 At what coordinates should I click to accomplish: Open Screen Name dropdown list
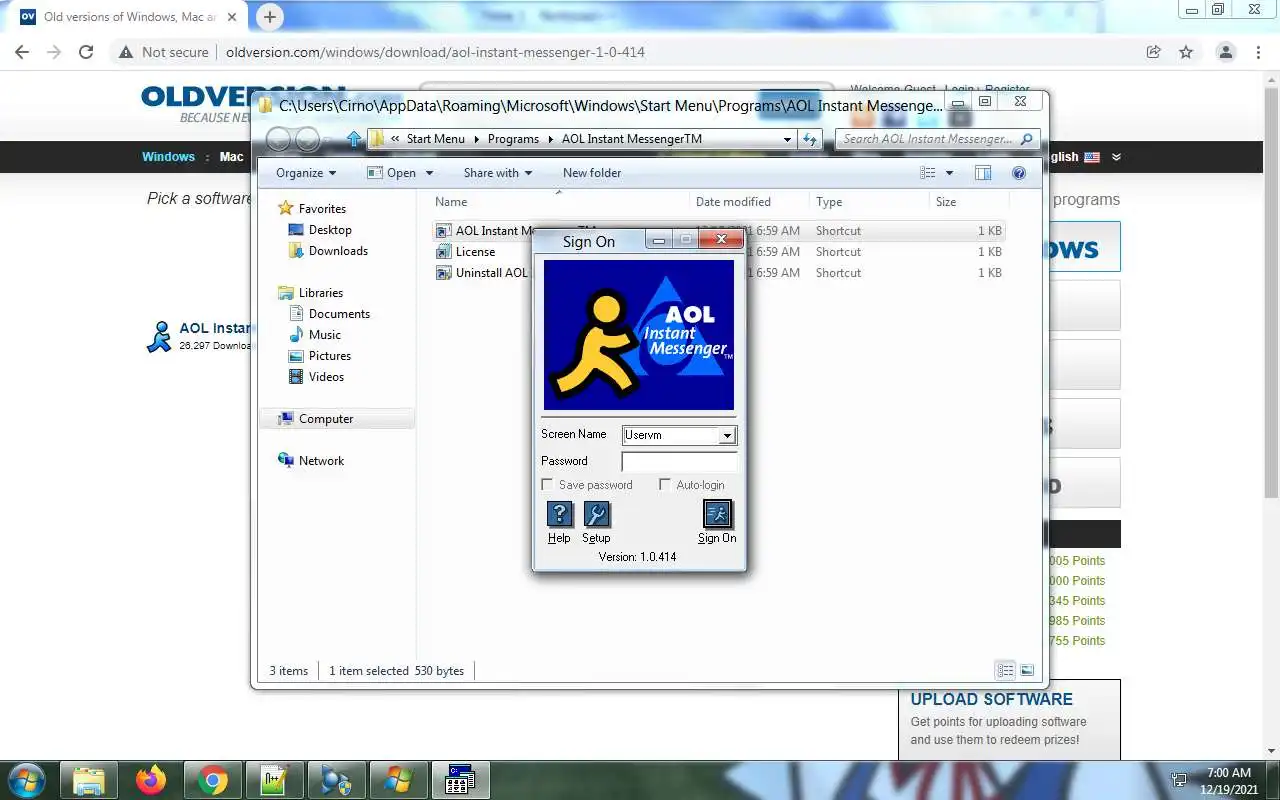pos(727,435)
